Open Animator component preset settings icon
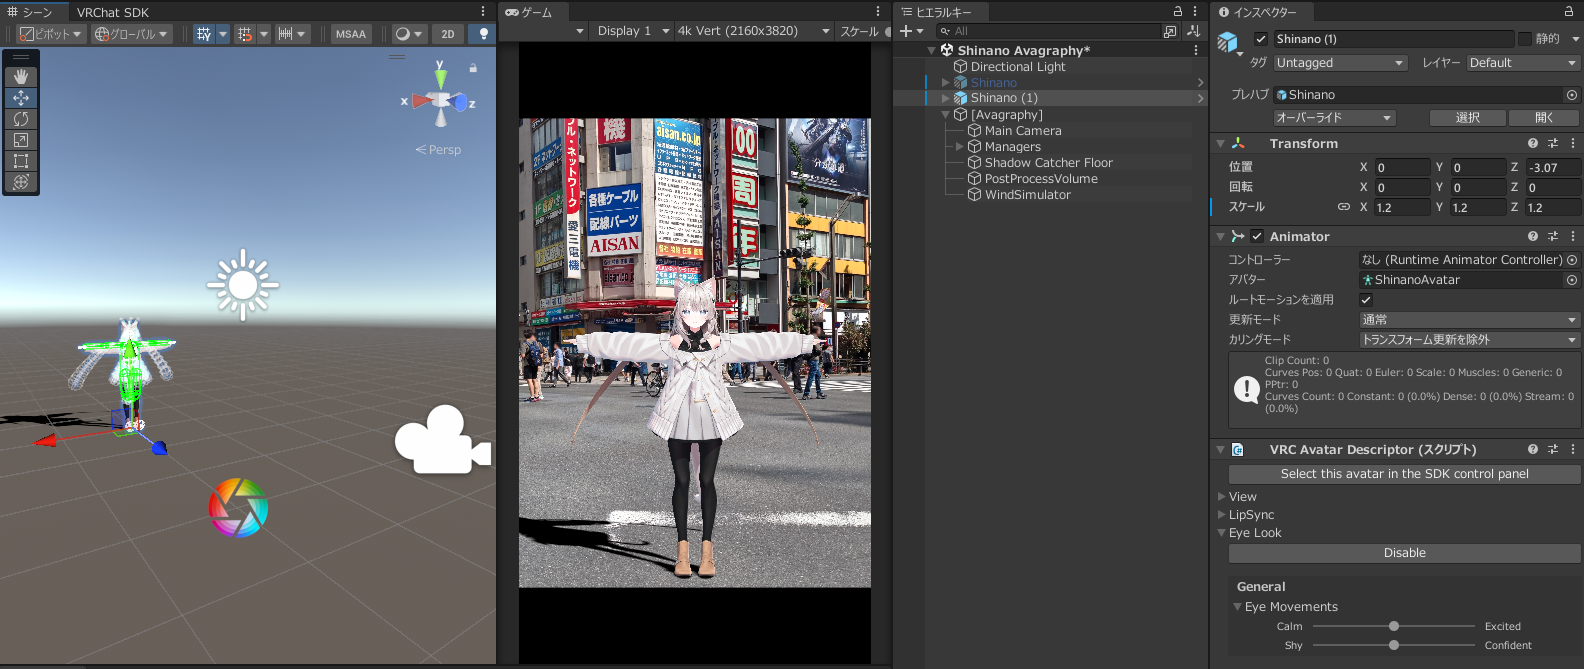1584x669 pixels. pyautogui.click(x=1553, y=236)
